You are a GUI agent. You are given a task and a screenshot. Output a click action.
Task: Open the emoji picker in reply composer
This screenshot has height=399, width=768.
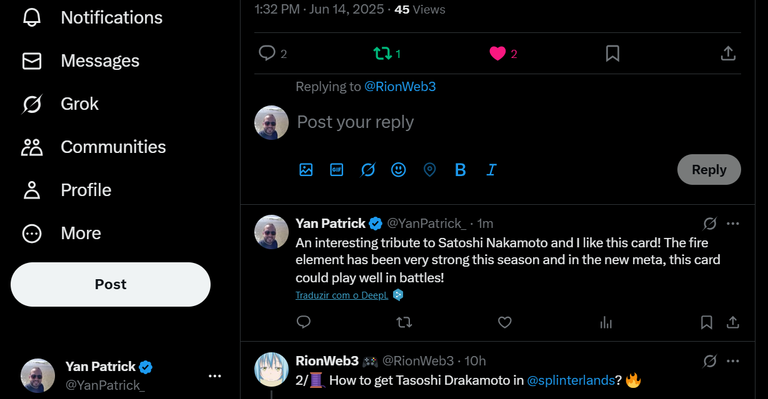coord(398,170)
